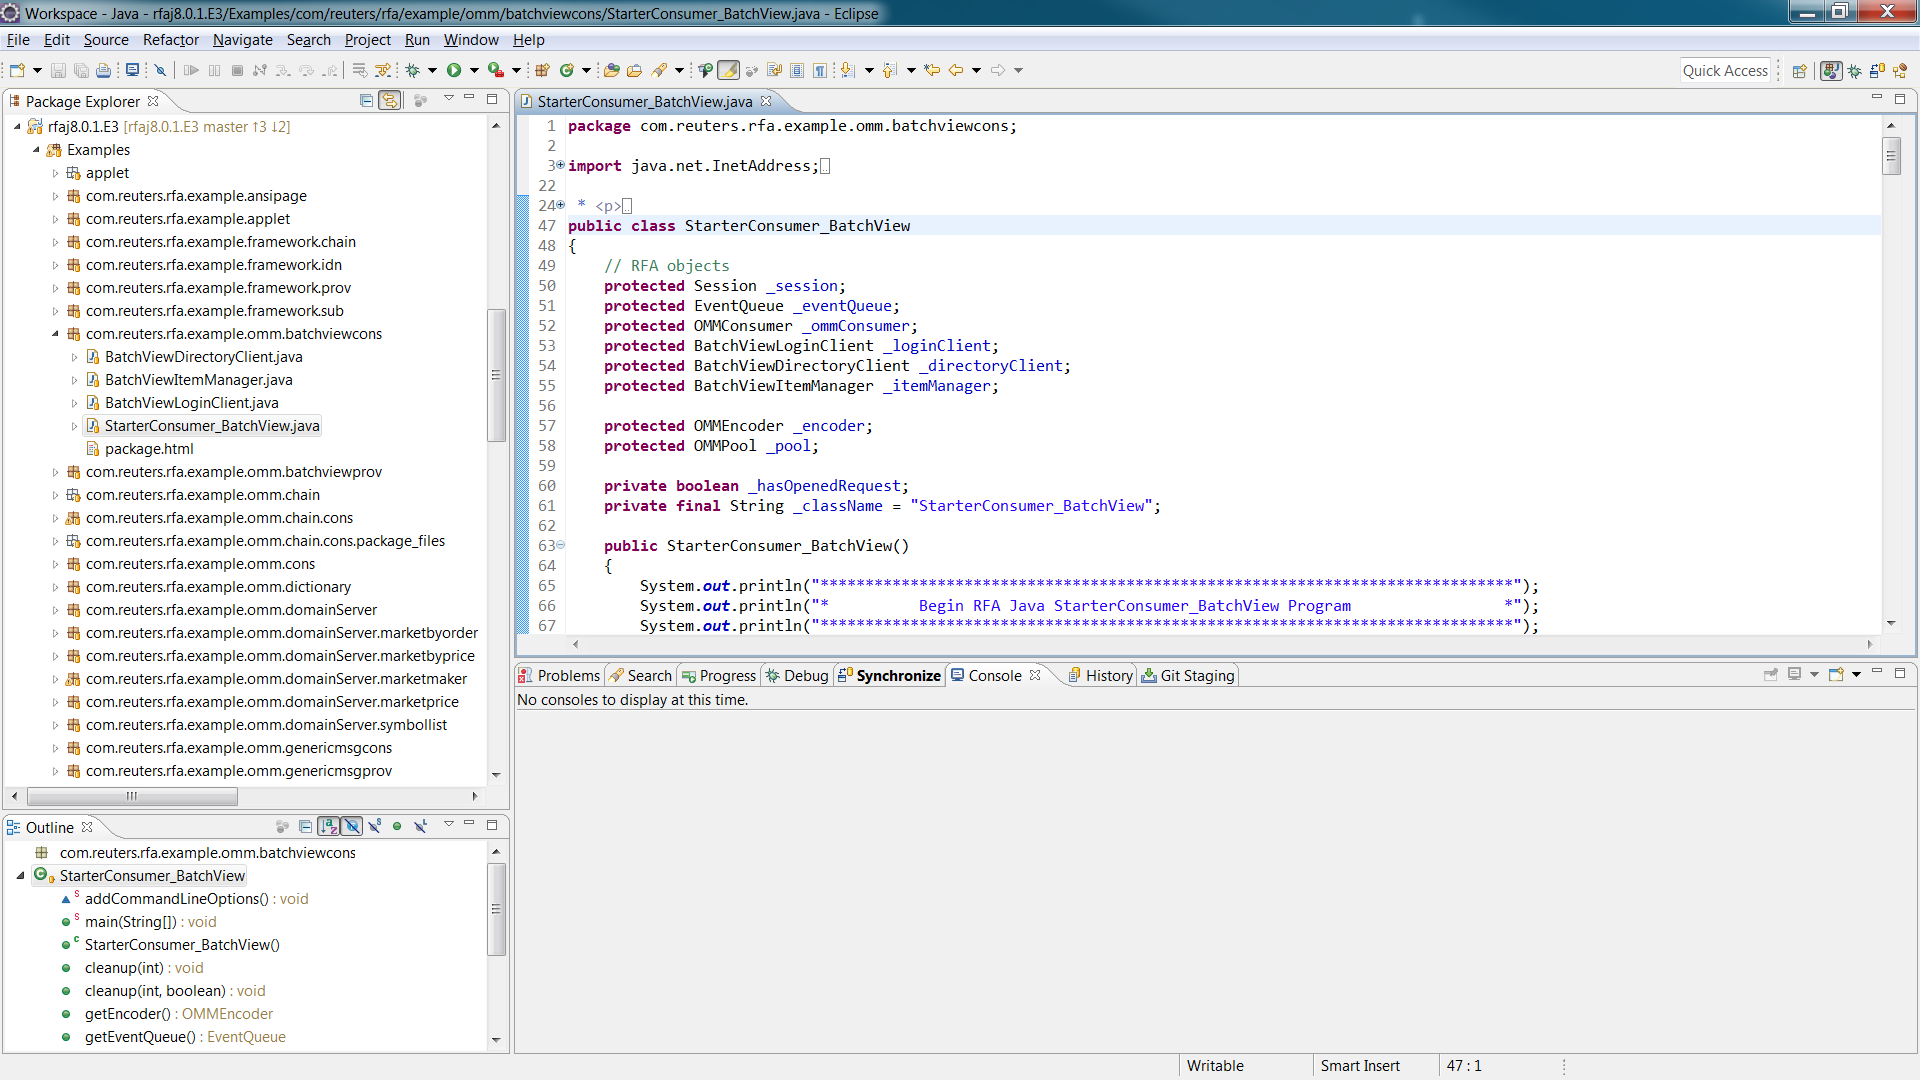Toggle the Java perspective button
The image size is (1920, 1080).
[1831, 71]
